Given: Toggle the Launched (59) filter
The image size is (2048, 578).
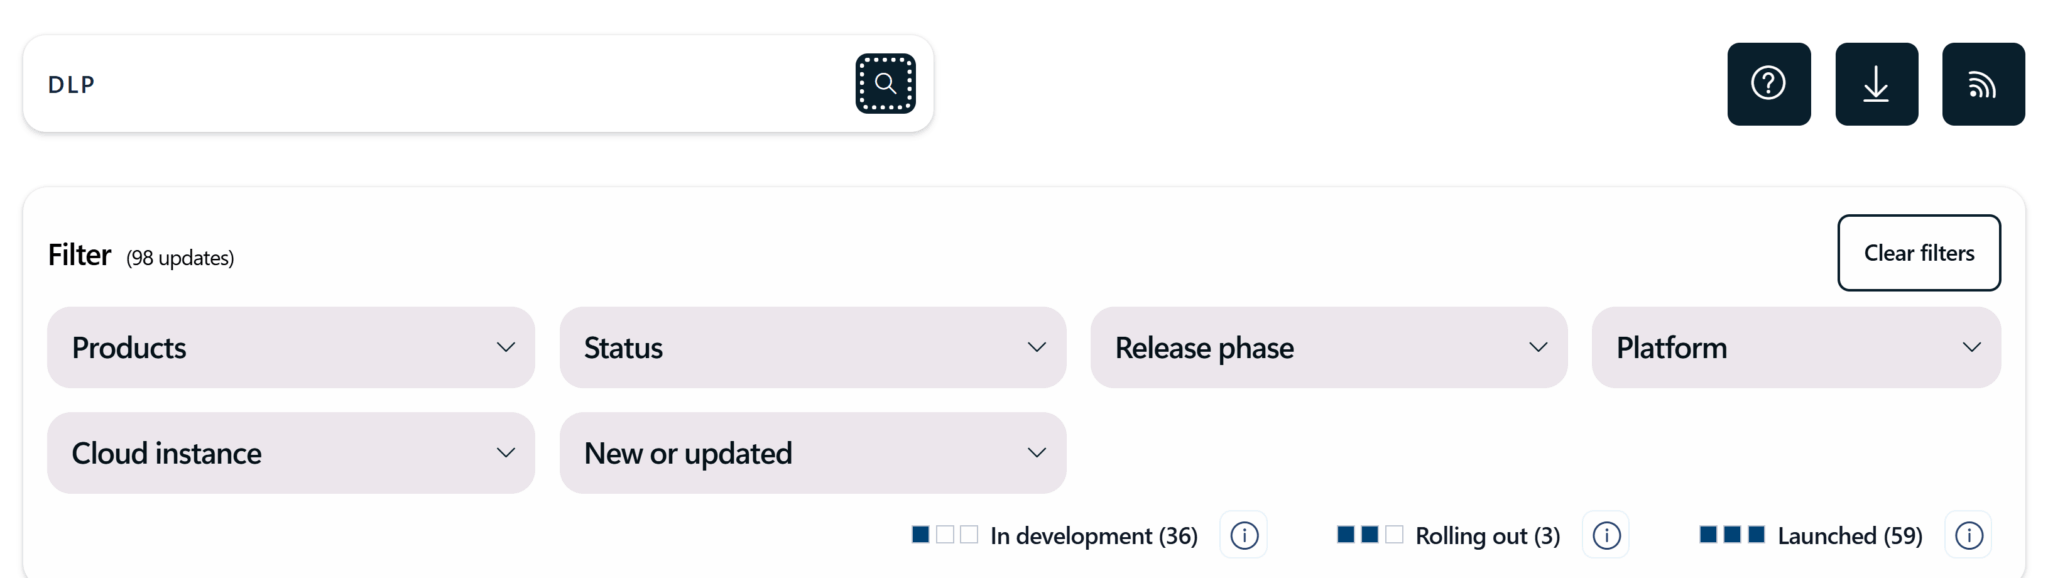Looking at the screenshot, I should coord(1849,536).
